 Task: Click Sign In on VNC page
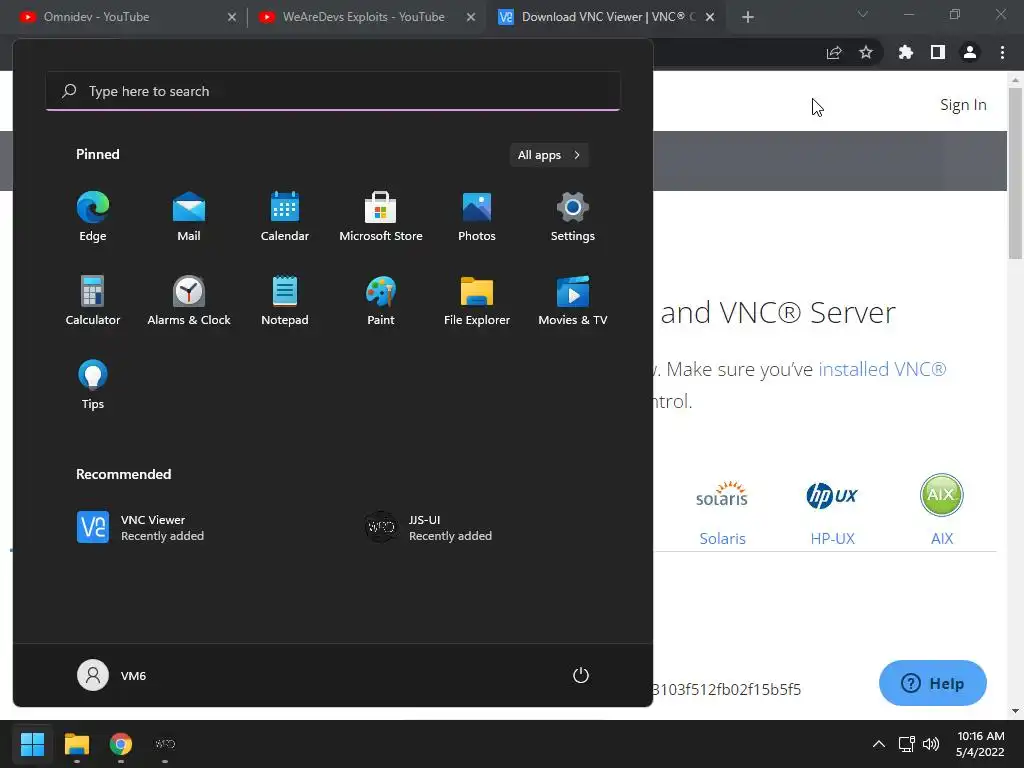point(963,104)
